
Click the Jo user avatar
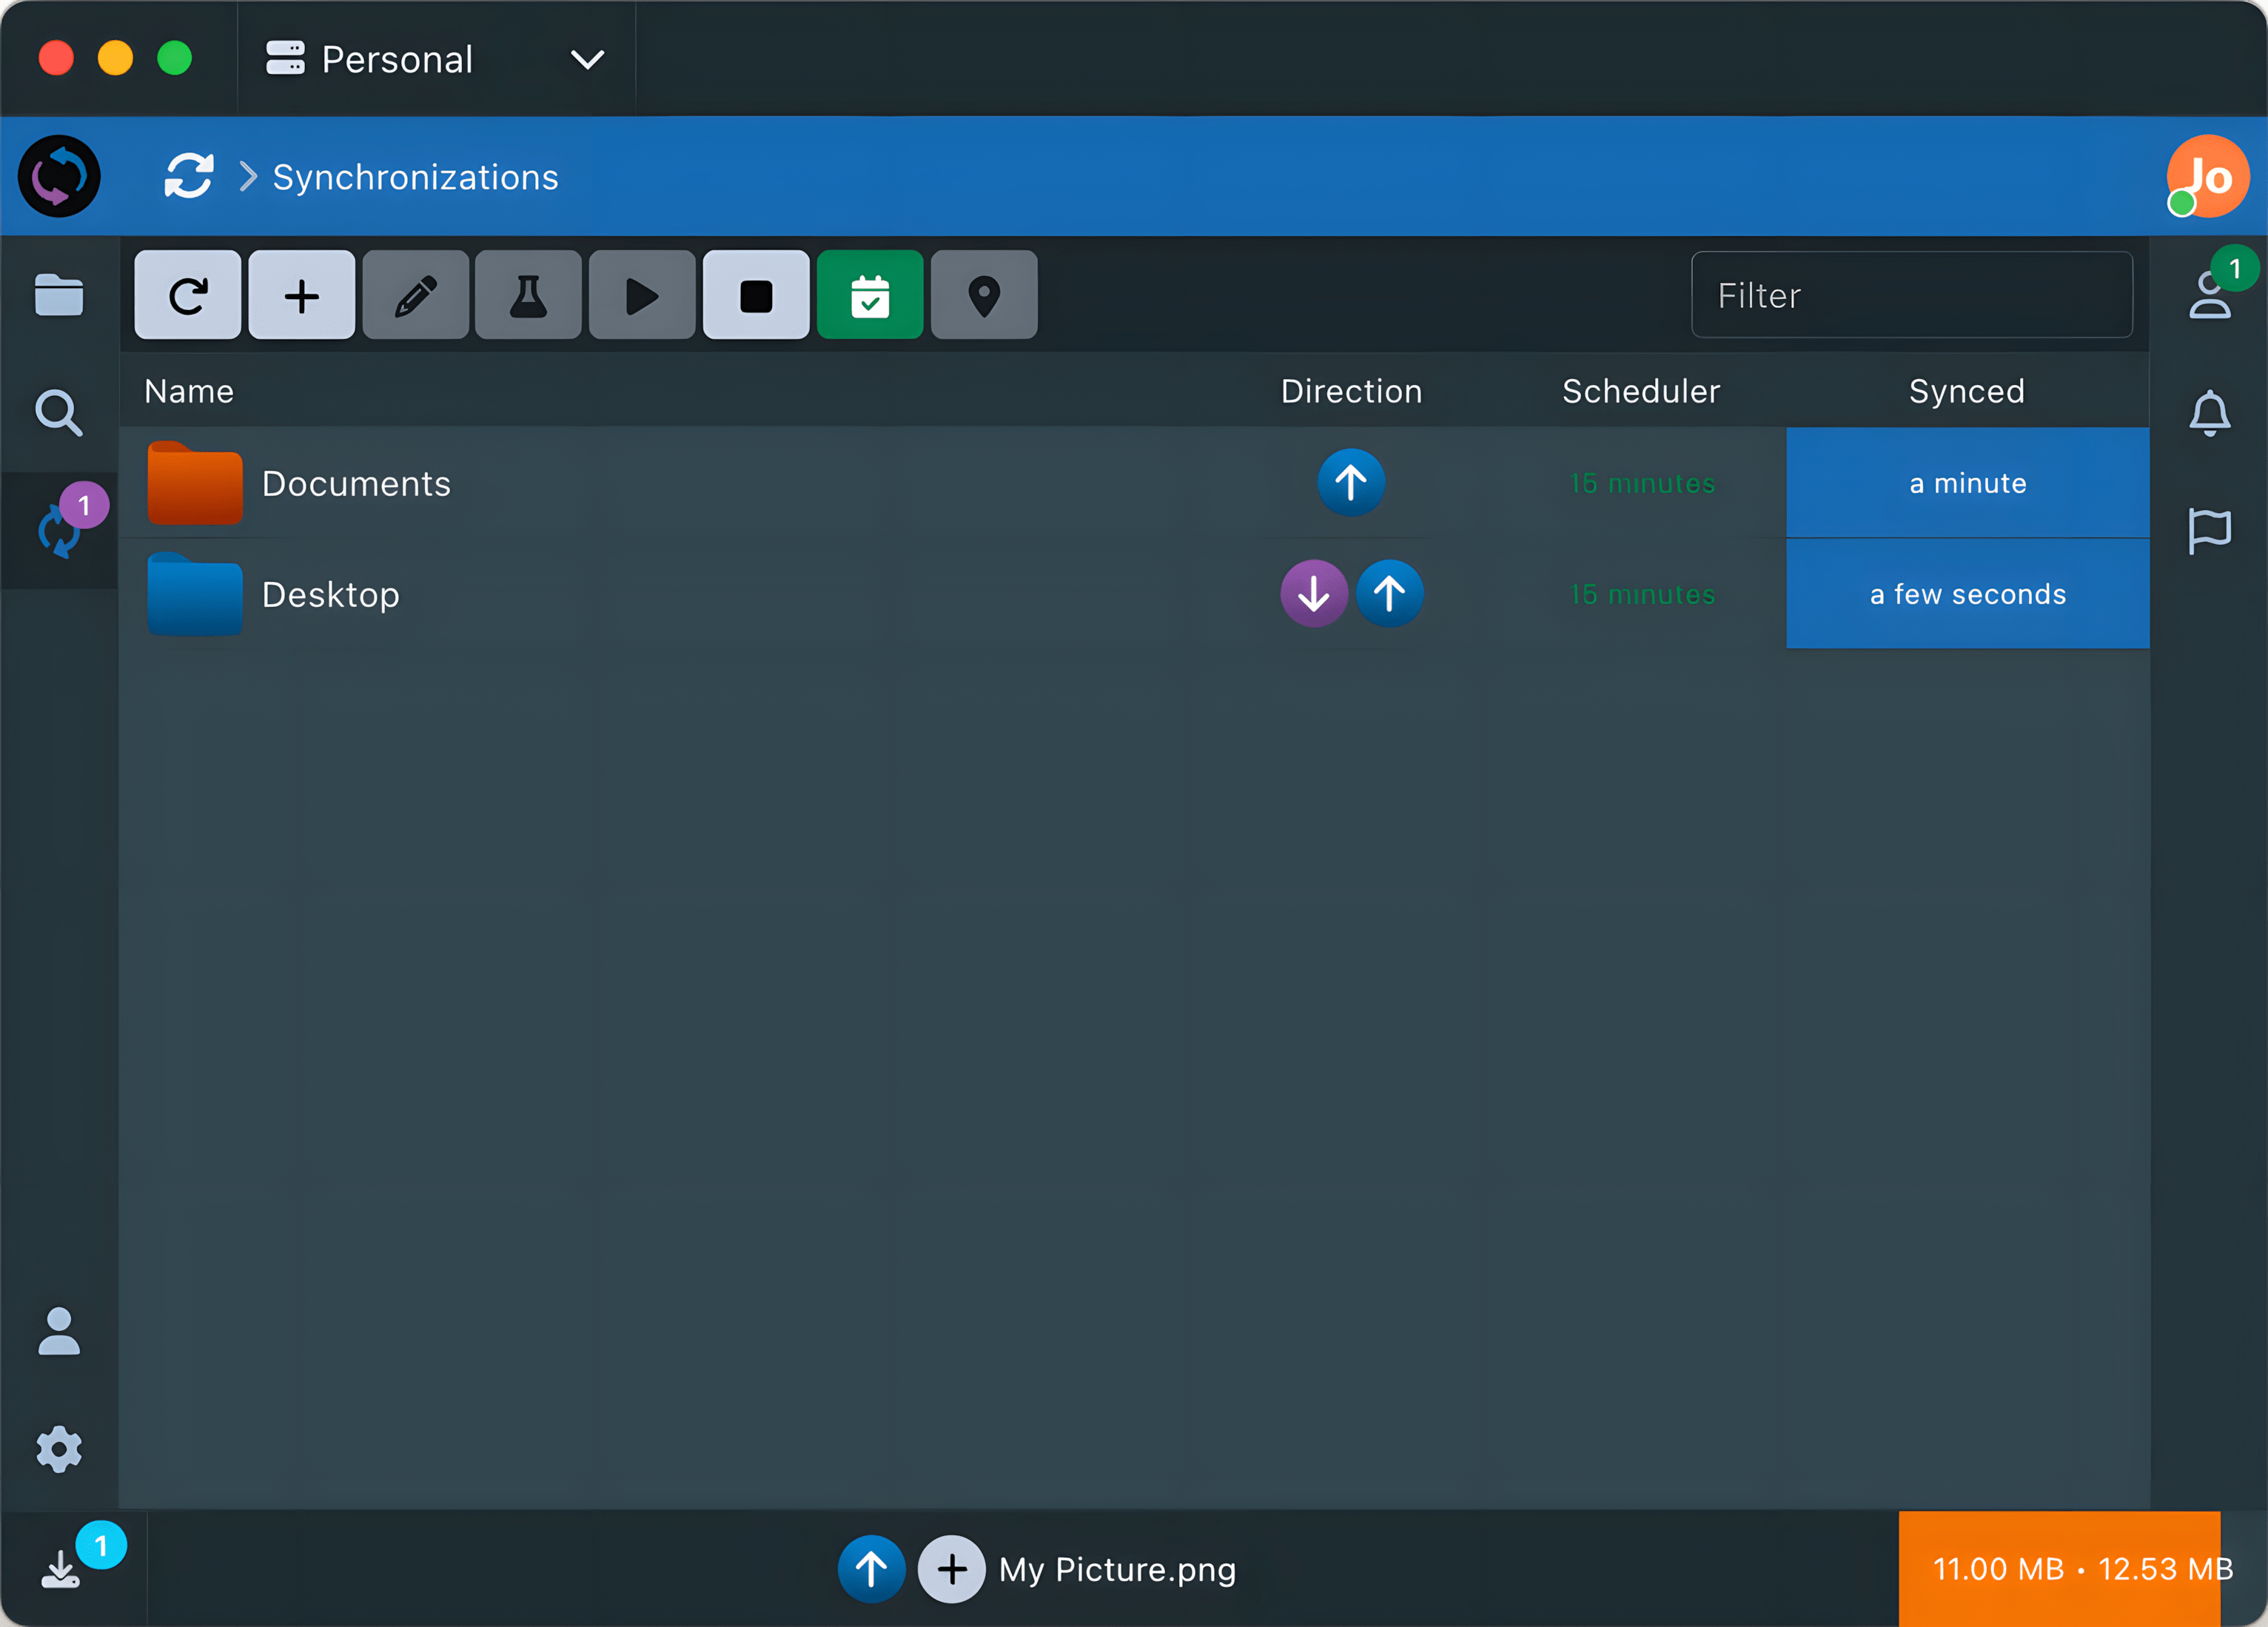coord(2209,177)
